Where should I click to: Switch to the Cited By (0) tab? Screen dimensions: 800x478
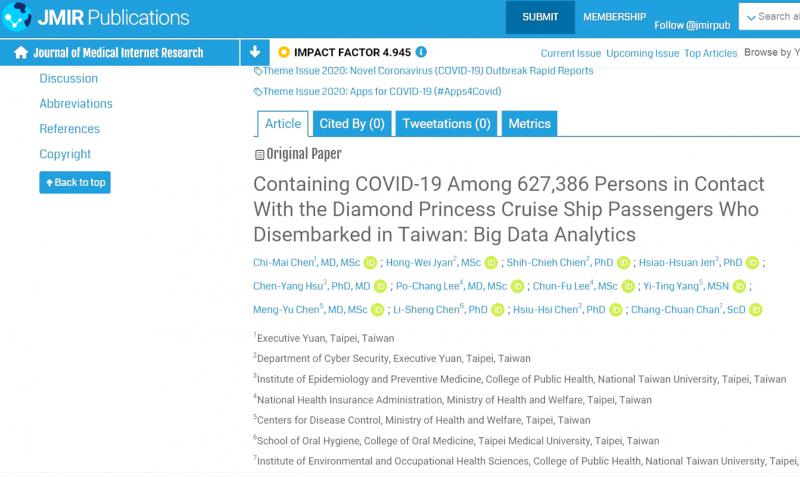[x=352, y=123]
